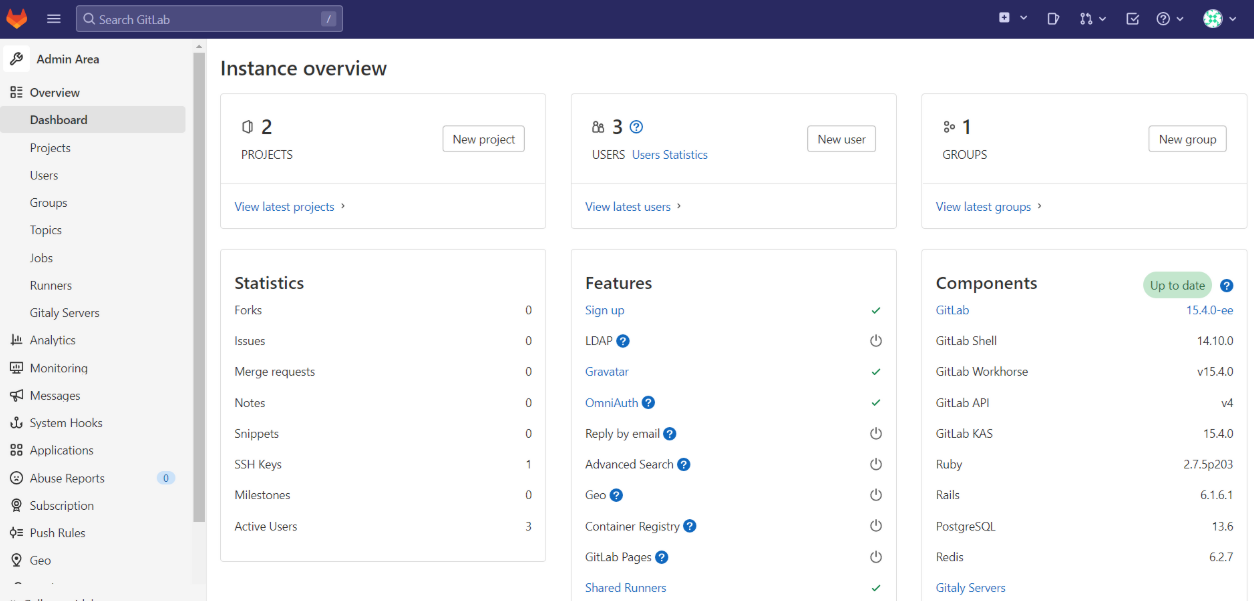Screen dimensions: 1254x601
Task: Open the GitLab component link
Action: click(952, 311)
